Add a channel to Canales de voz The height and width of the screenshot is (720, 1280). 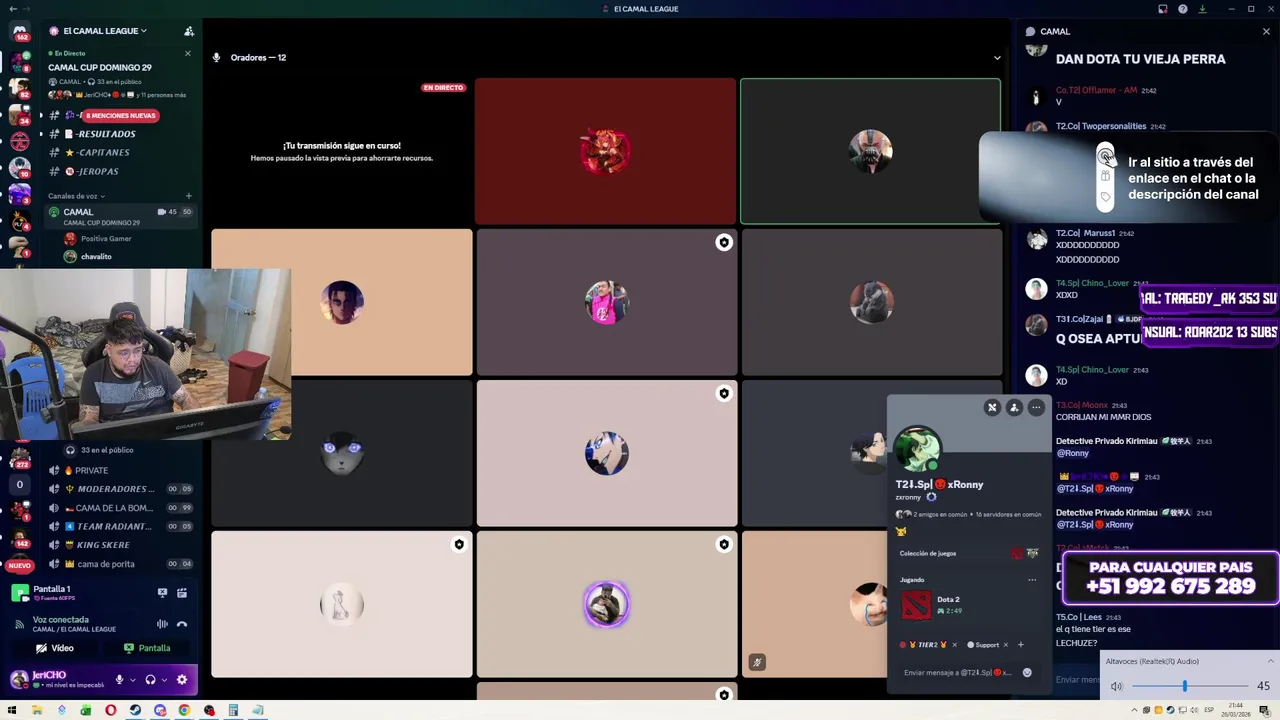pos(188,196)
